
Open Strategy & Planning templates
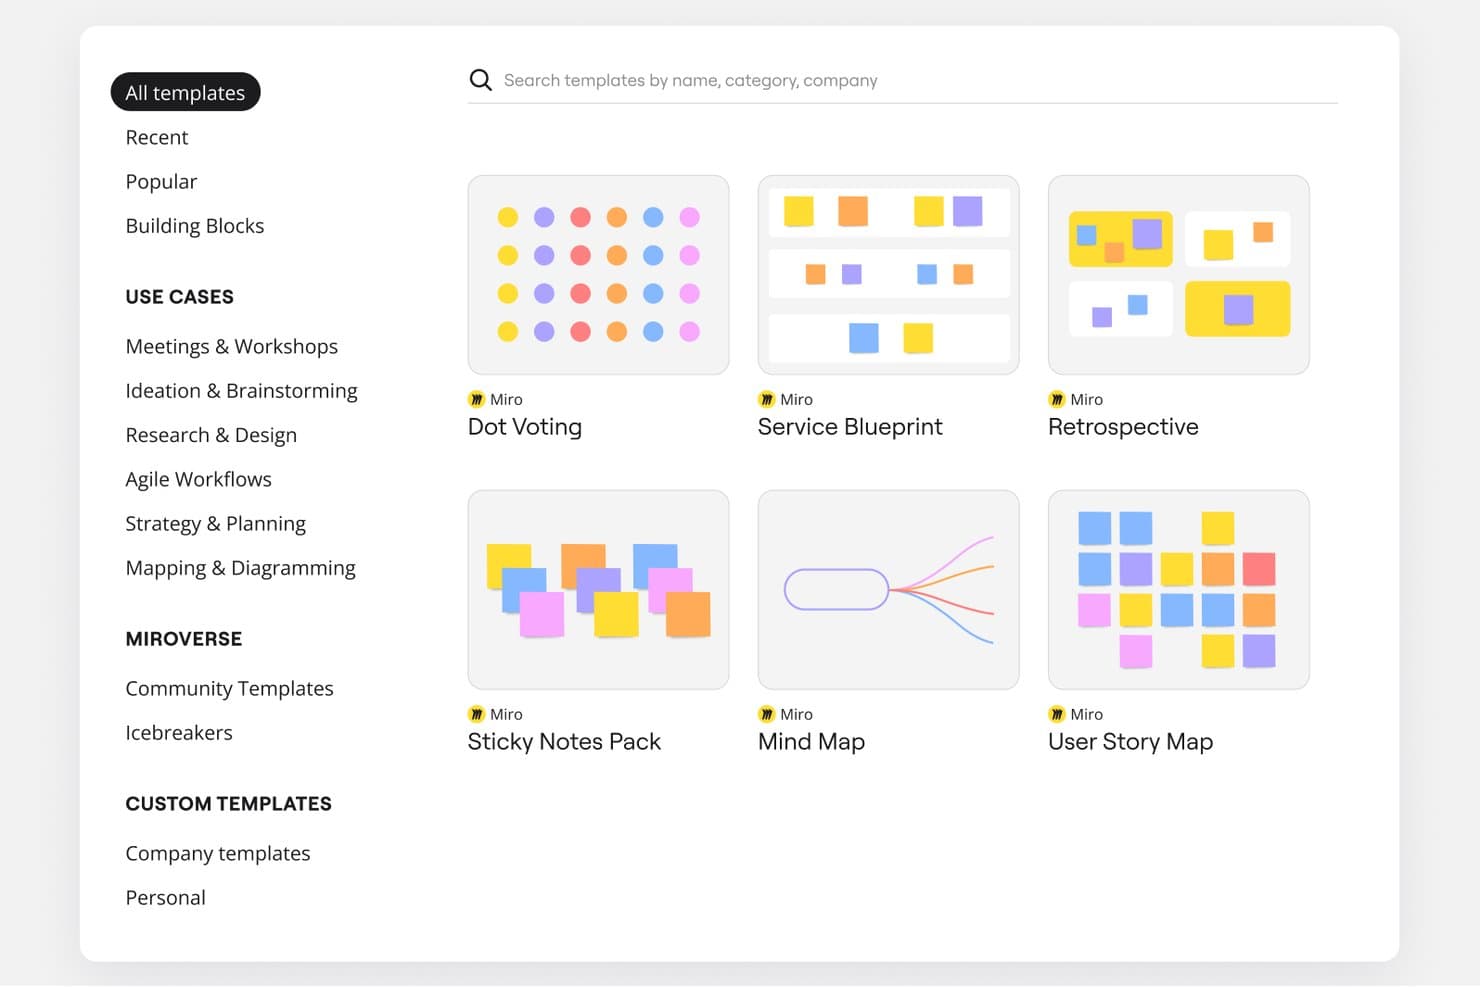click(216, 524)
